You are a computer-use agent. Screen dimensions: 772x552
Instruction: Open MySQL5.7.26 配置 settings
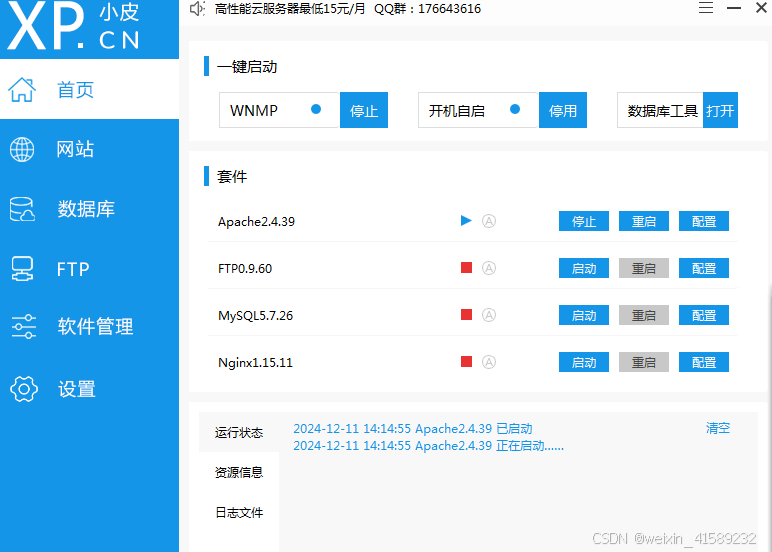pos(704,315)
